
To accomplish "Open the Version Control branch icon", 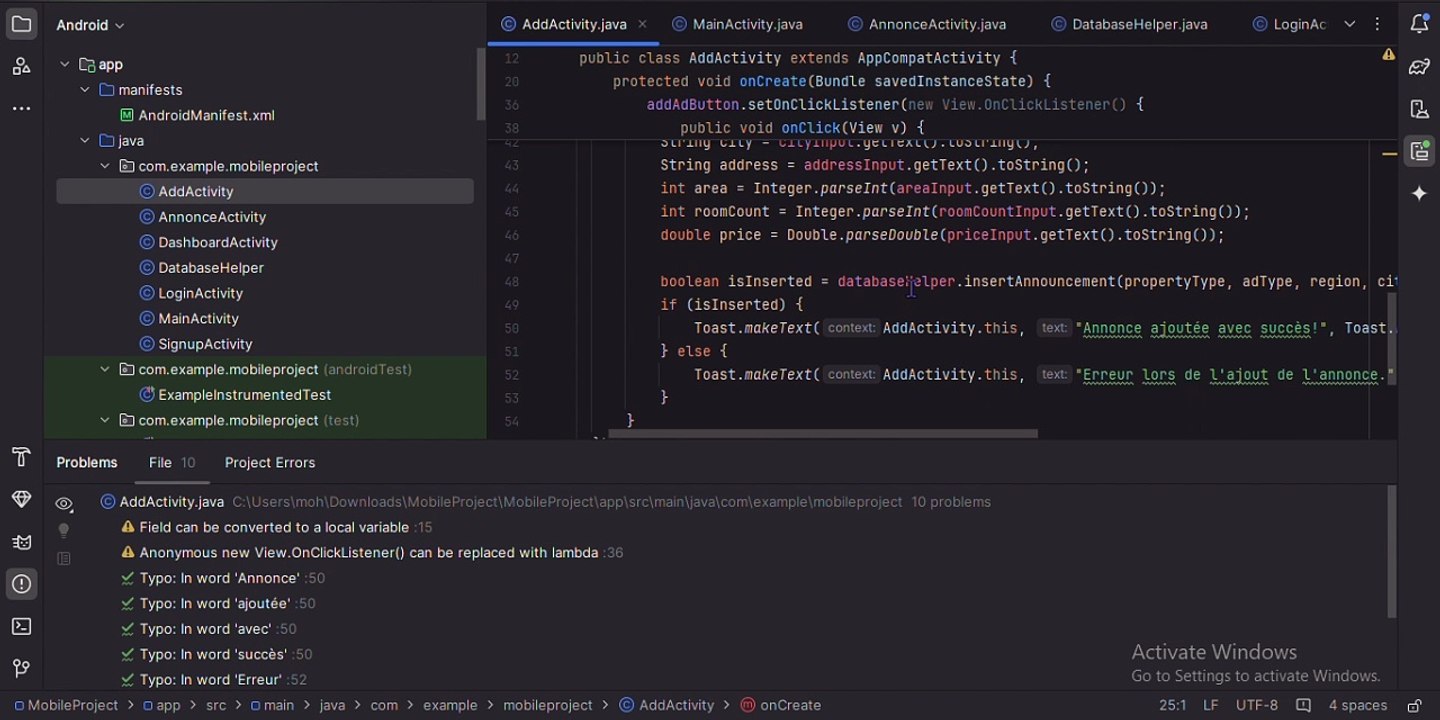I will pos(21,668).
